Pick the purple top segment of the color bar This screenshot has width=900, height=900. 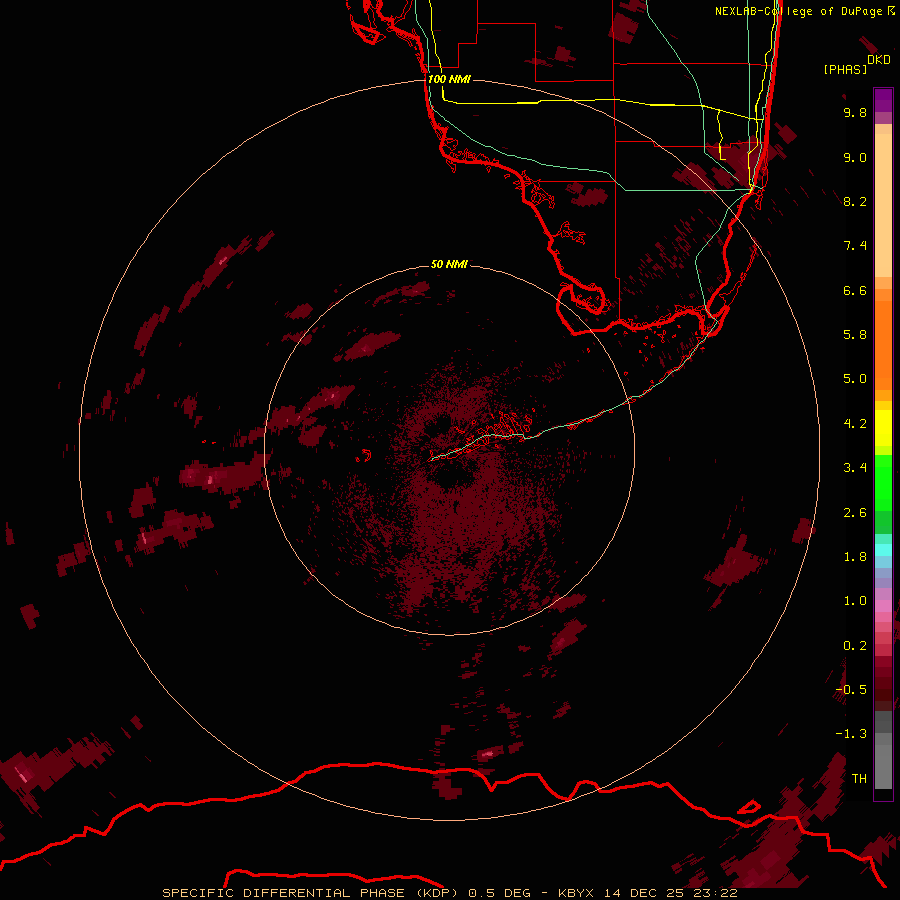pos(883,100)
